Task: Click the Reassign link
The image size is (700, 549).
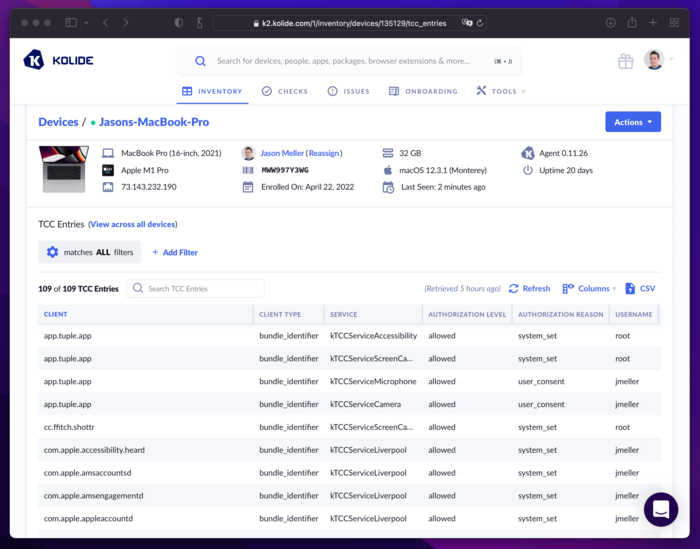Action: click(x=324, y=153)
